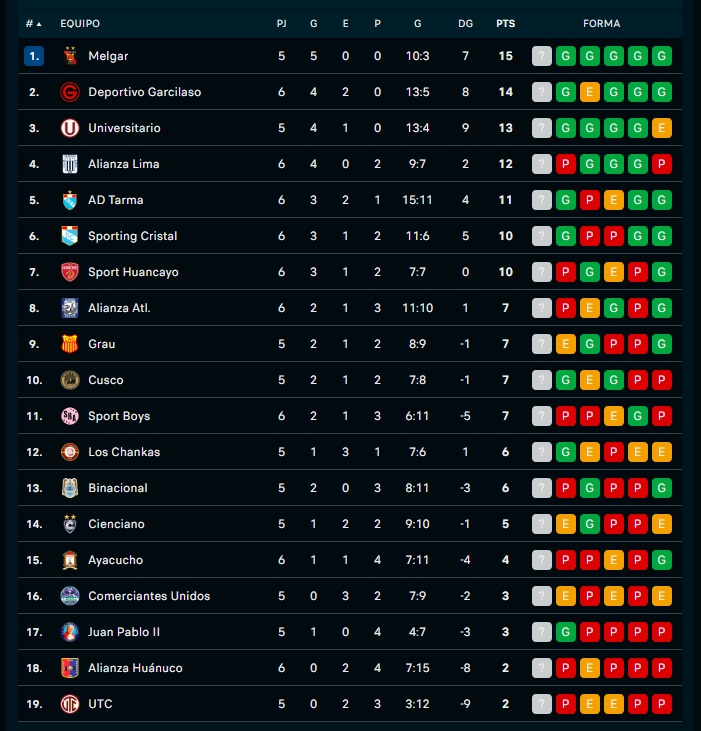This screenshot has height=731, width=701.
Task: Sort standings by DG column header
Action: point(465,23)
